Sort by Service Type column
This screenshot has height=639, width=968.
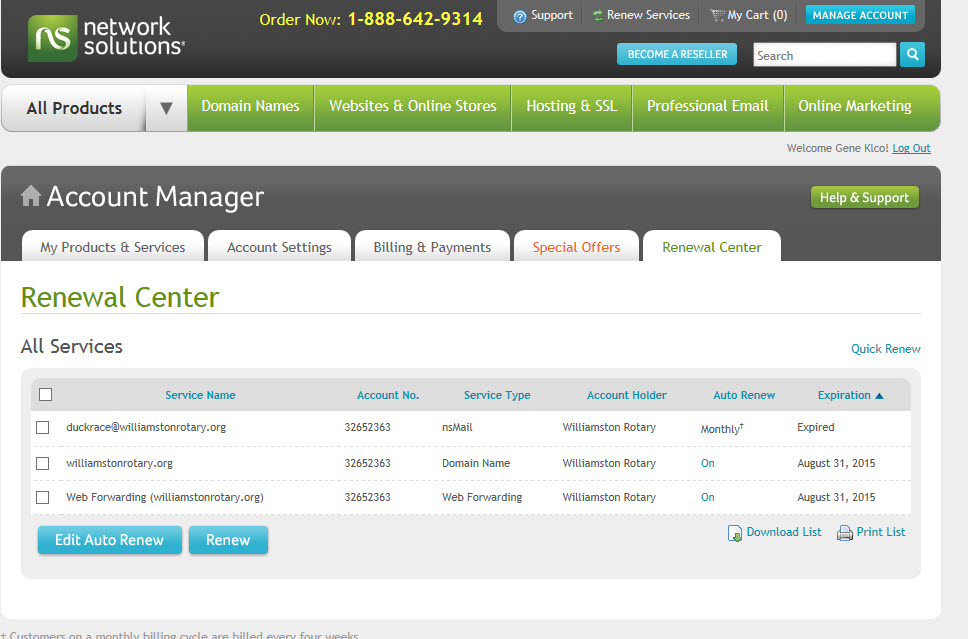coord(497,395)
